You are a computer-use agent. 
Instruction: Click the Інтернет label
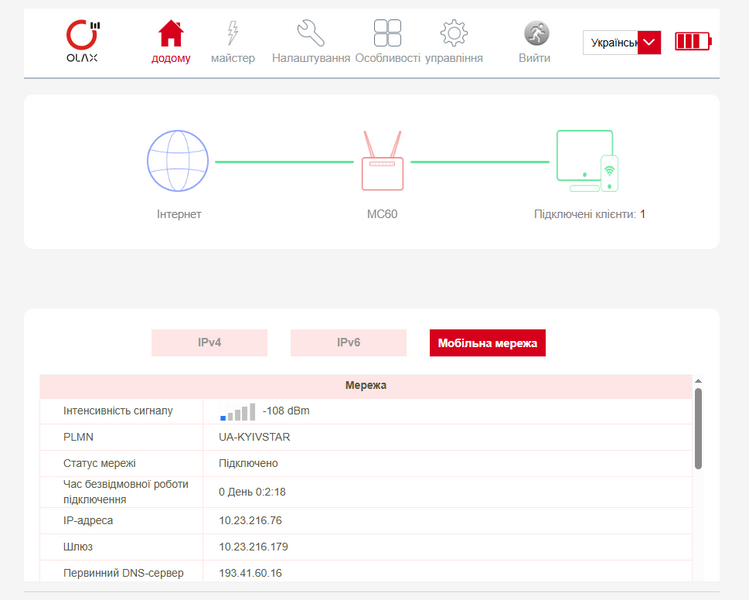pos(179,214)
